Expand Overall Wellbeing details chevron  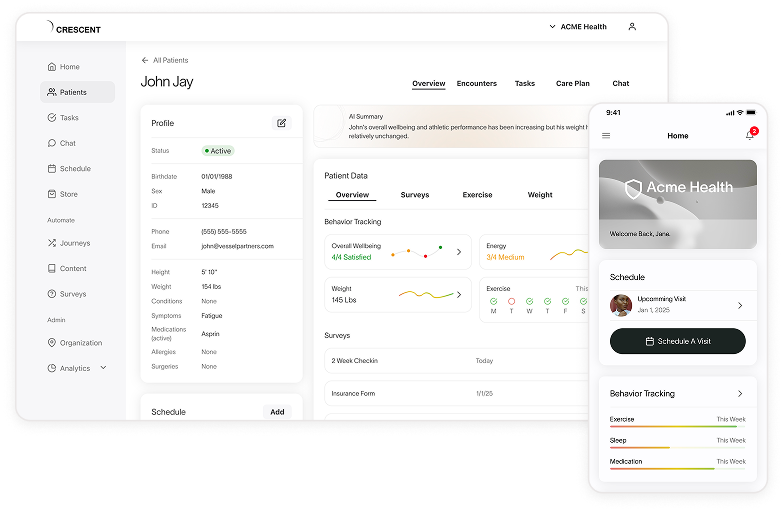click(459, 252)
